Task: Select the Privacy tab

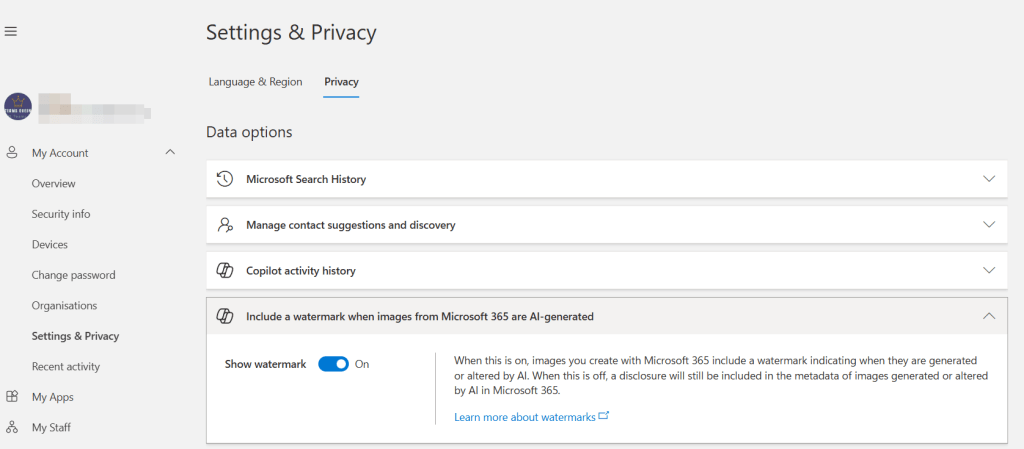Action: click(x=341, y=82)
